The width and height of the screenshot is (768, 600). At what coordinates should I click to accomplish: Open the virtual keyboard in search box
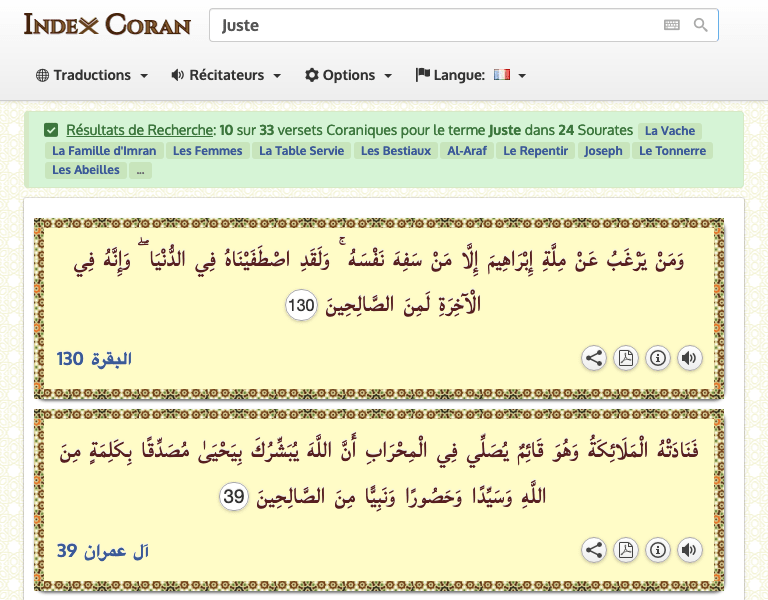[x=672, y=25]
